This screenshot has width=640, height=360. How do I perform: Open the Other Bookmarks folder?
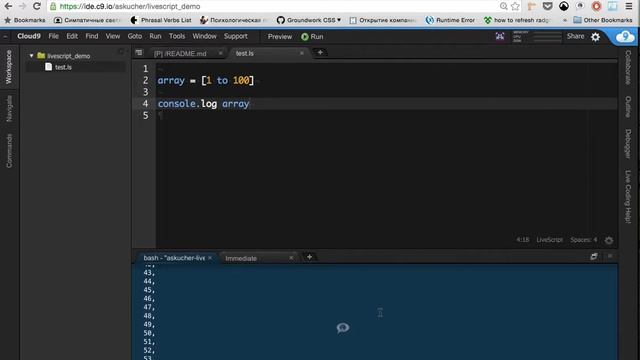(x=603, y=20)
